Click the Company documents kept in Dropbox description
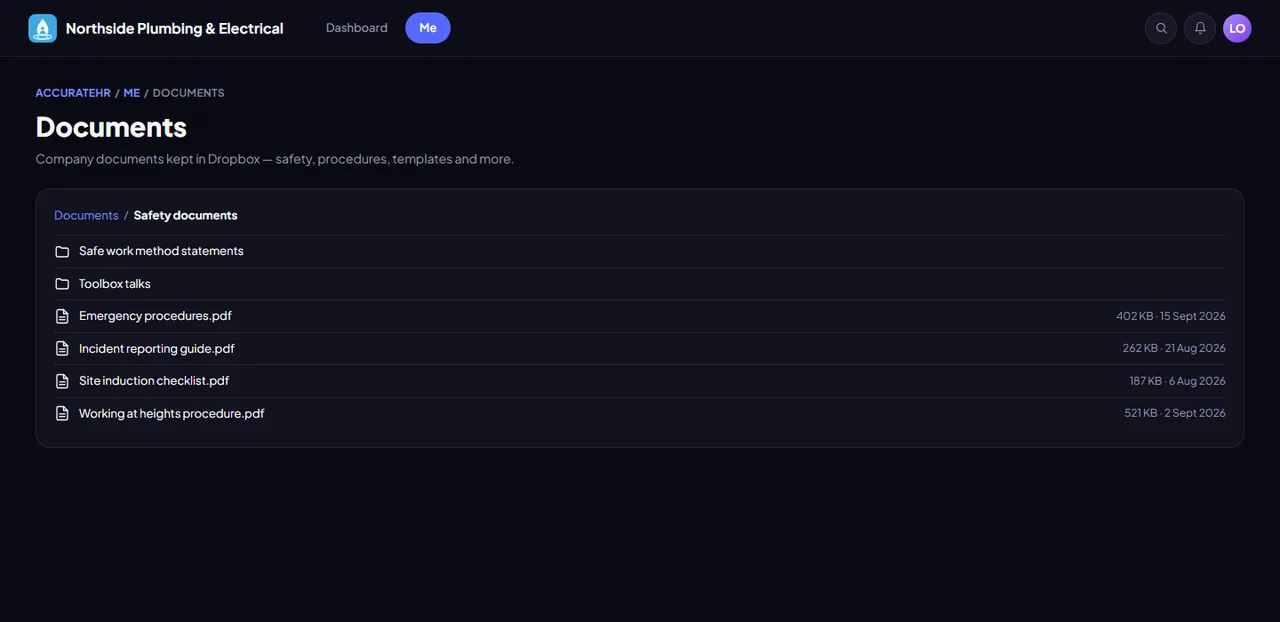The width and height of the screenshot is (1280, 622). 275,159
